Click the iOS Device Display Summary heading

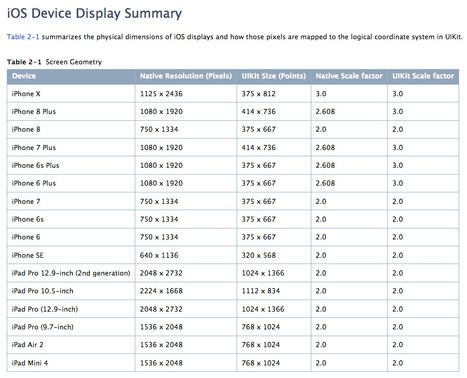(94, 13)
